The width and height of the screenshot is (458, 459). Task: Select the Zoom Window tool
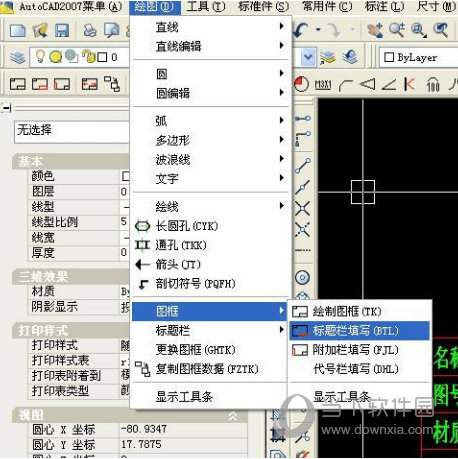(419, 30)
